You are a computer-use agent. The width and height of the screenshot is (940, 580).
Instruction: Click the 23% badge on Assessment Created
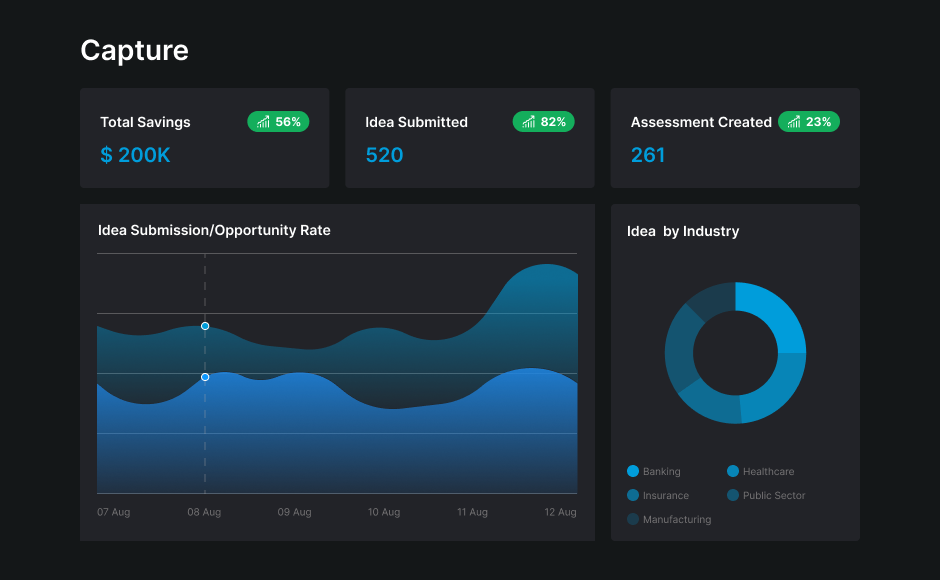(x=808, y=121)
